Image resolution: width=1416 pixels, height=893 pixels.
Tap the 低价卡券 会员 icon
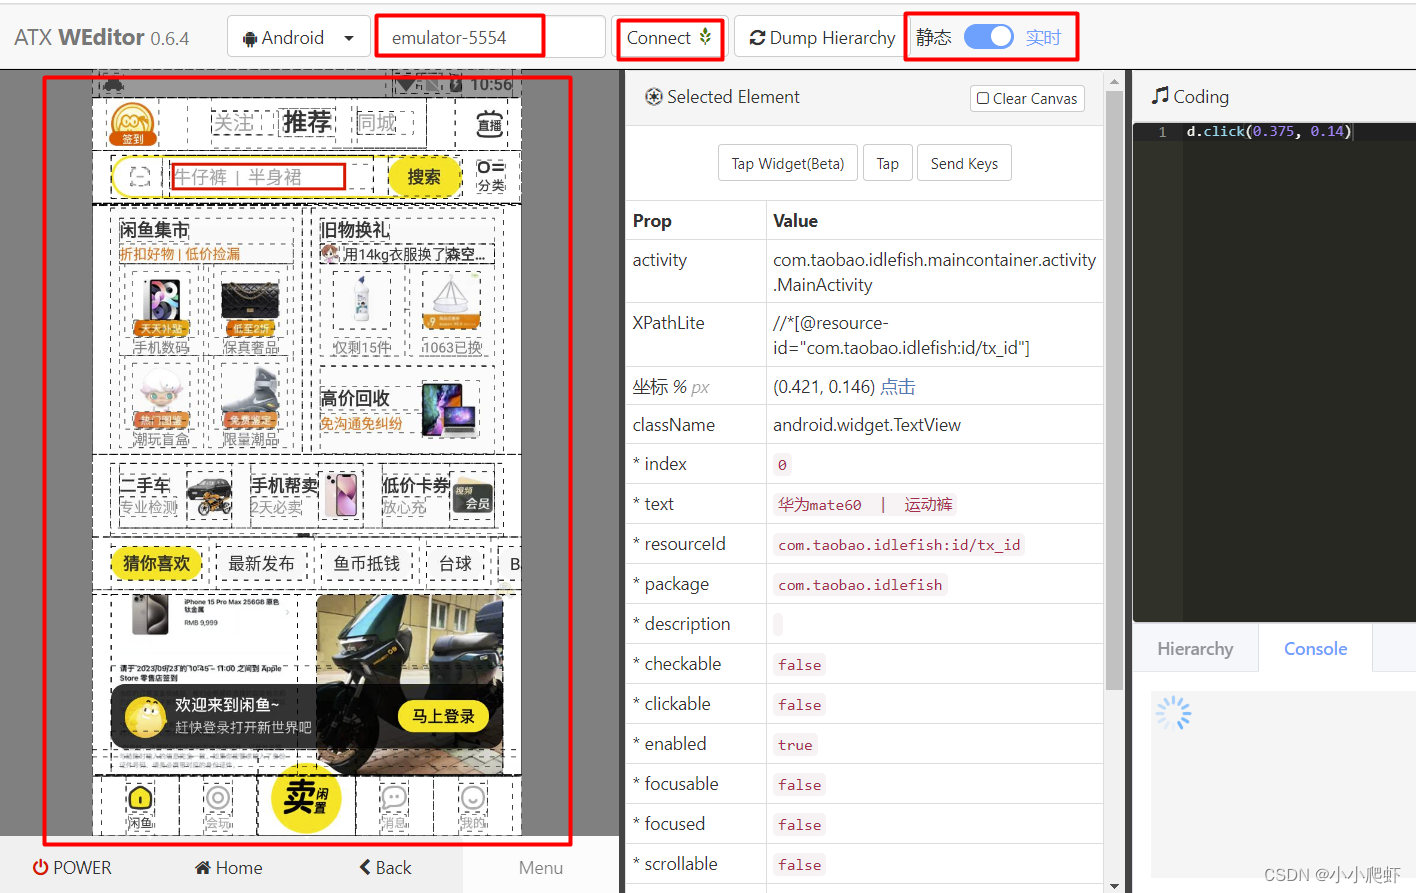point(472,497)
